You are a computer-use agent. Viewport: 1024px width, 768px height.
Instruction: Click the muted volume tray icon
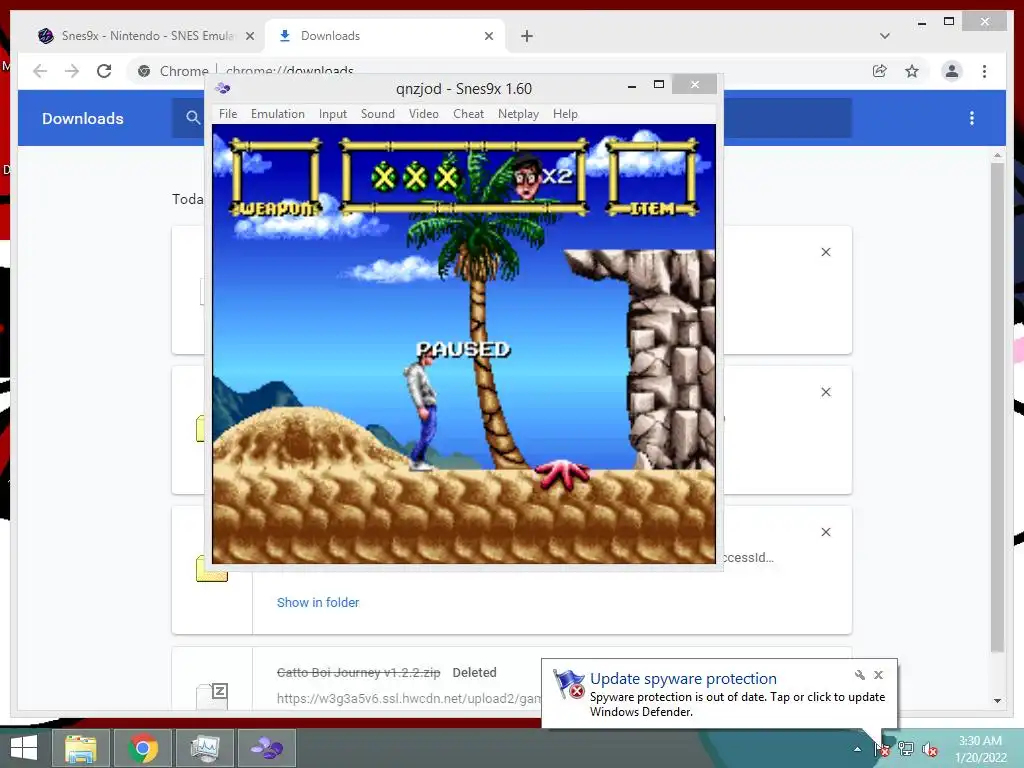(930, 749)
